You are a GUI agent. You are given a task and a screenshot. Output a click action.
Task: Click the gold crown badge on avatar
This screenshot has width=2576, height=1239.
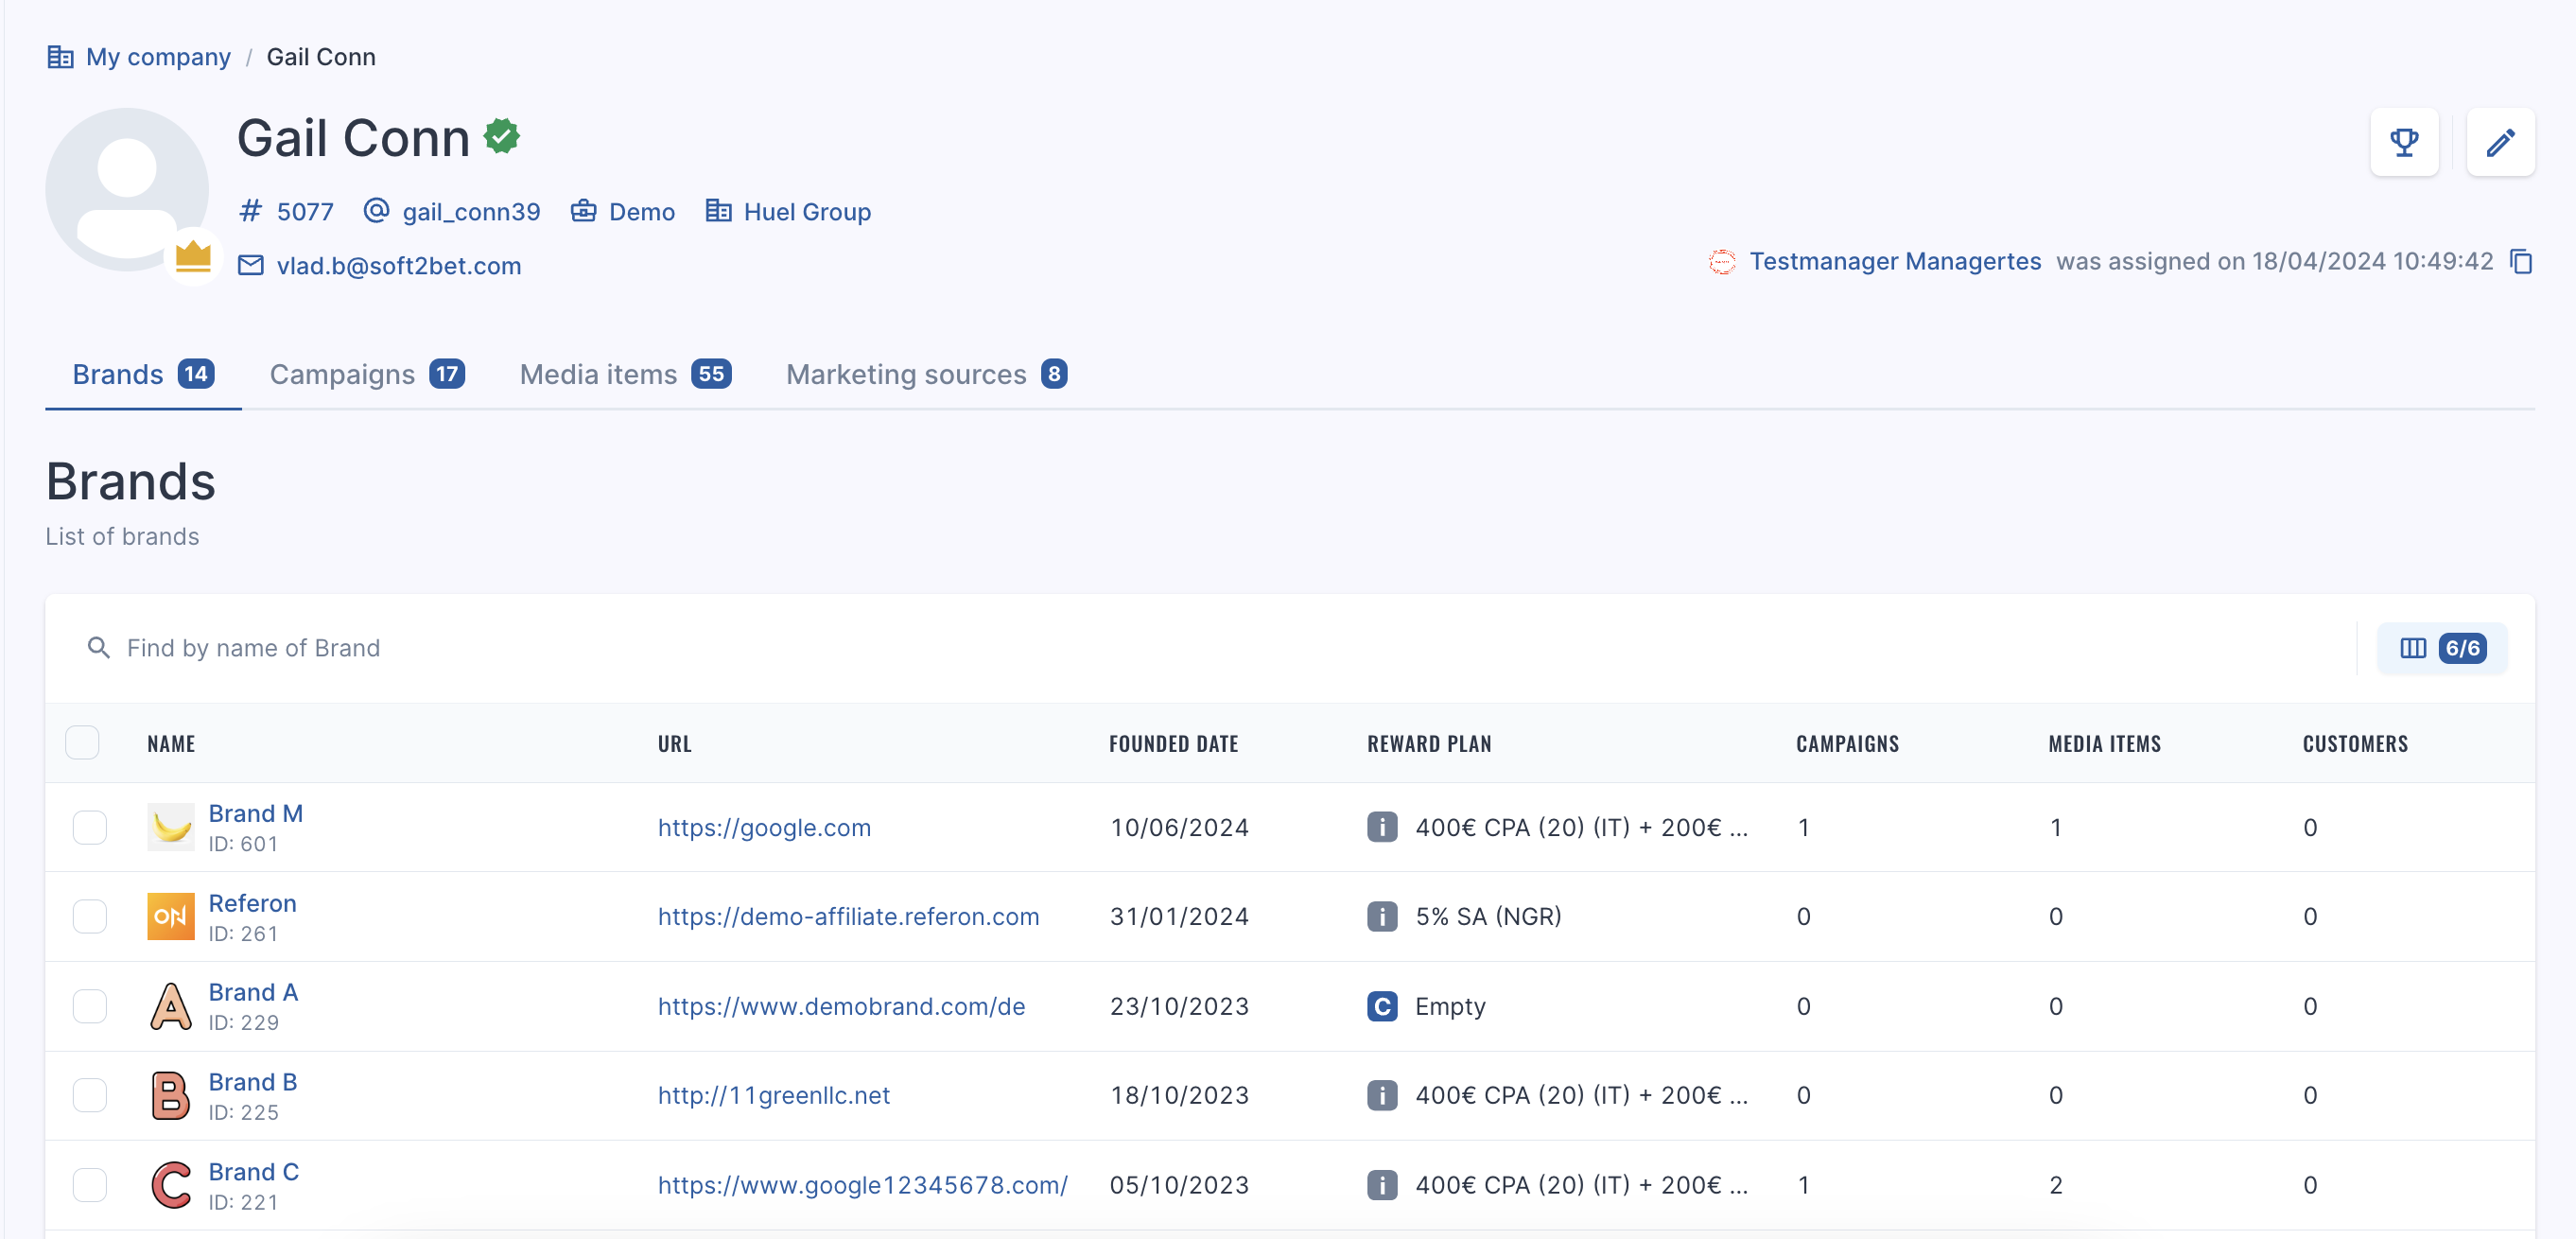pyautogui.click(x=193, y=257)
